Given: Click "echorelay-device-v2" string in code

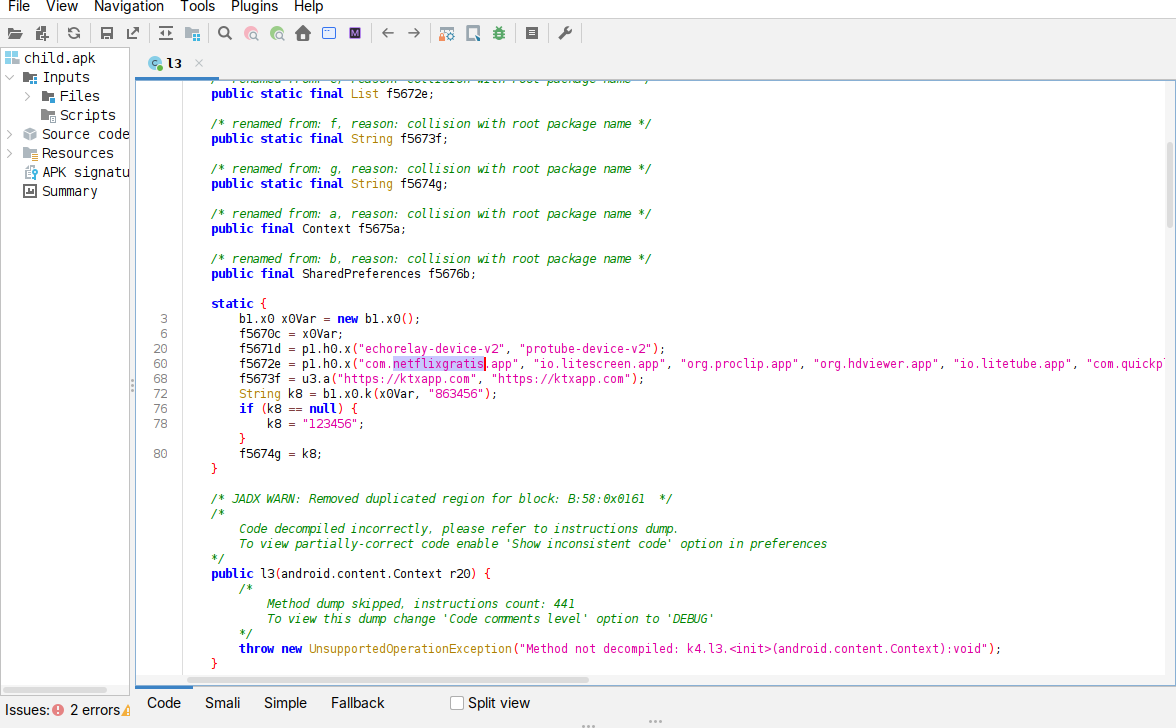Looking at the screenshot, I should coord(431,349).
